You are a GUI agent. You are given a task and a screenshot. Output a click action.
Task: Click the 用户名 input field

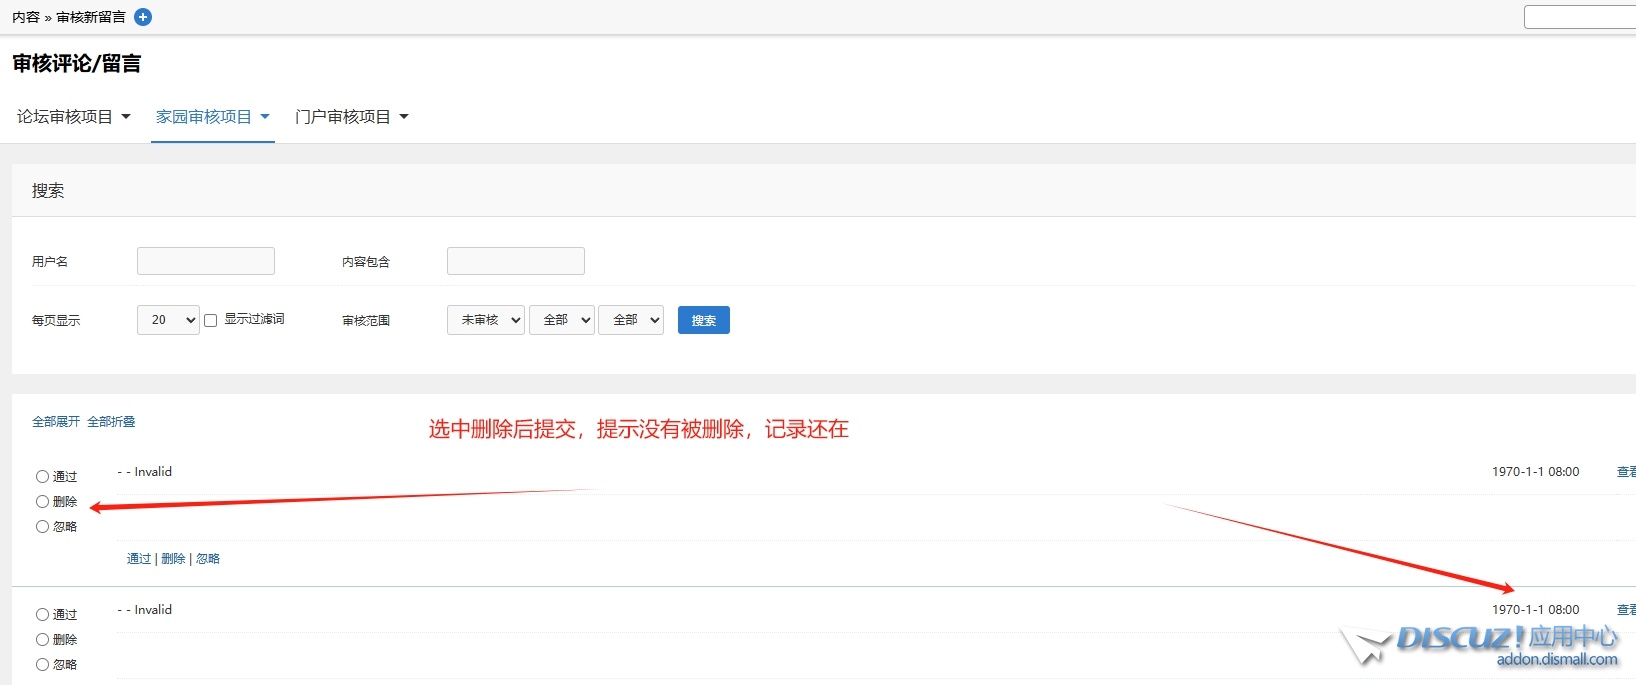click(x=206, y=261)
